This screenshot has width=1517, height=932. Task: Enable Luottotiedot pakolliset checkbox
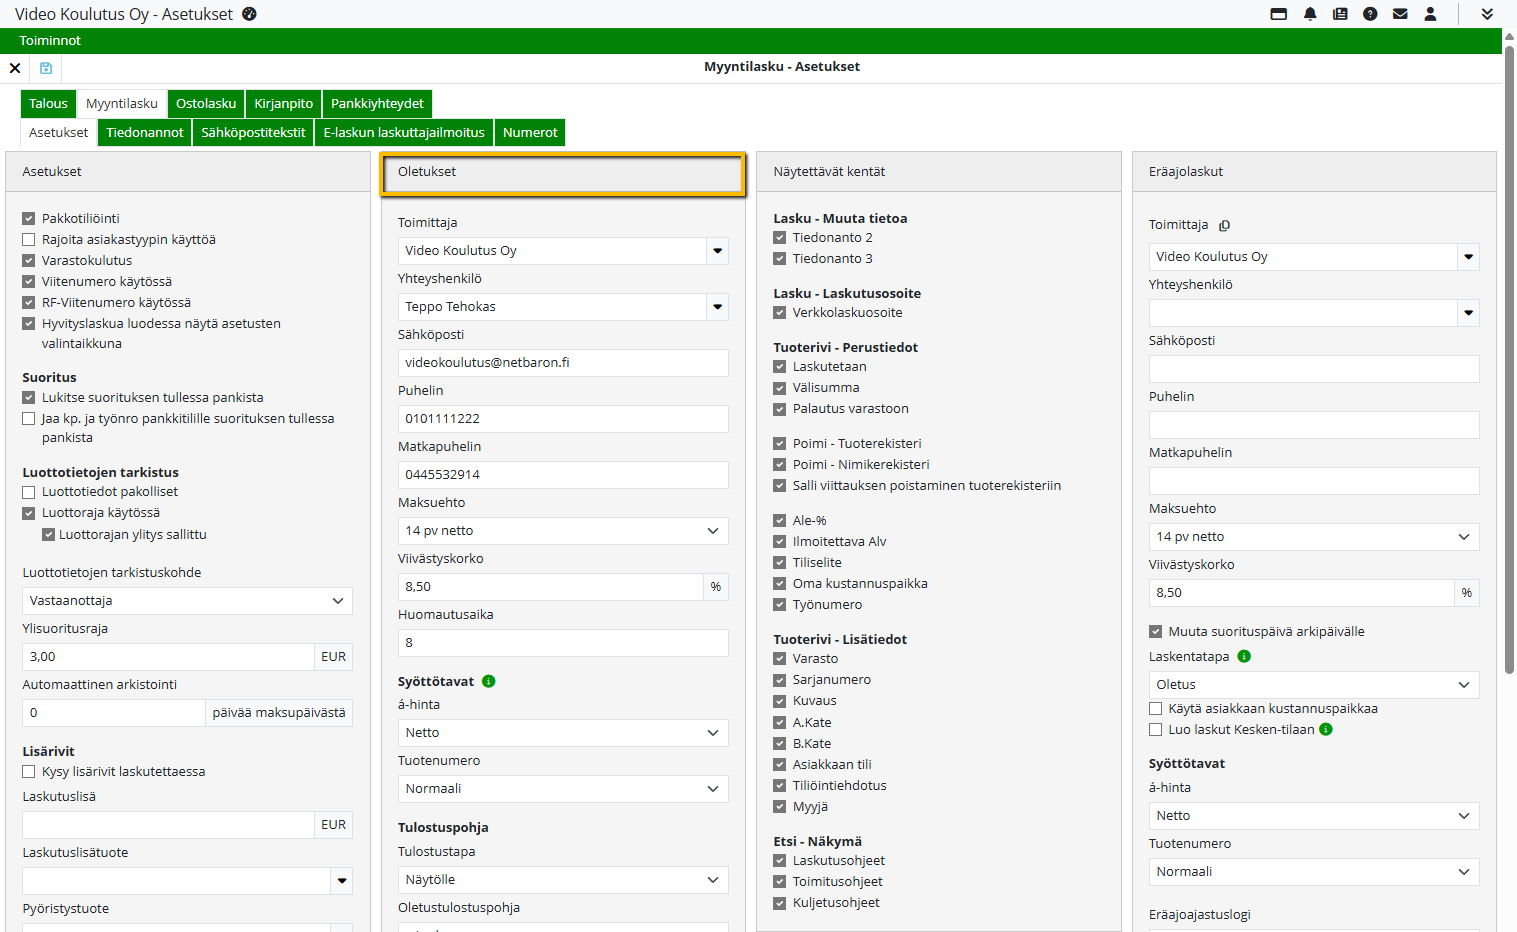pyautogui.click(x=29, y=492)
